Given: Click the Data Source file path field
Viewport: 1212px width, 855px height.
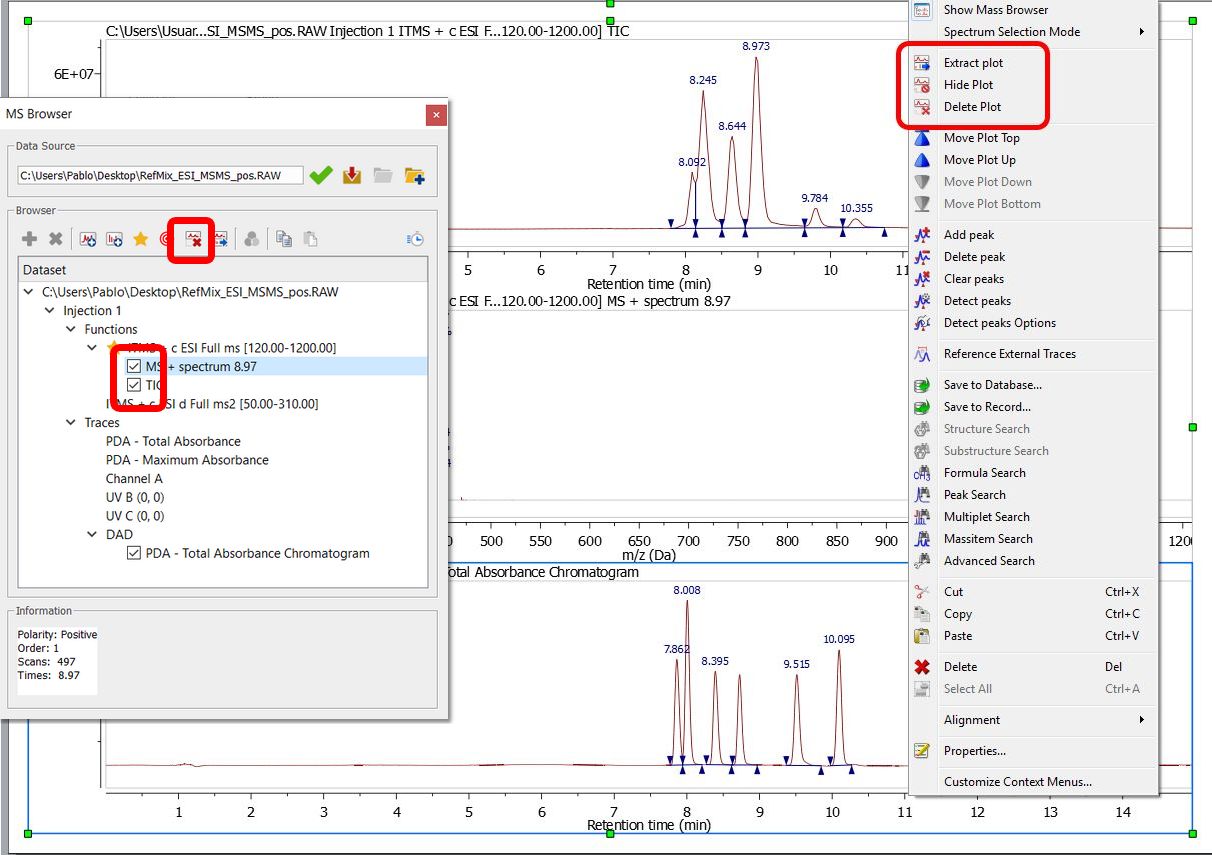Looking at the screenshot, I should click(160, 175).
